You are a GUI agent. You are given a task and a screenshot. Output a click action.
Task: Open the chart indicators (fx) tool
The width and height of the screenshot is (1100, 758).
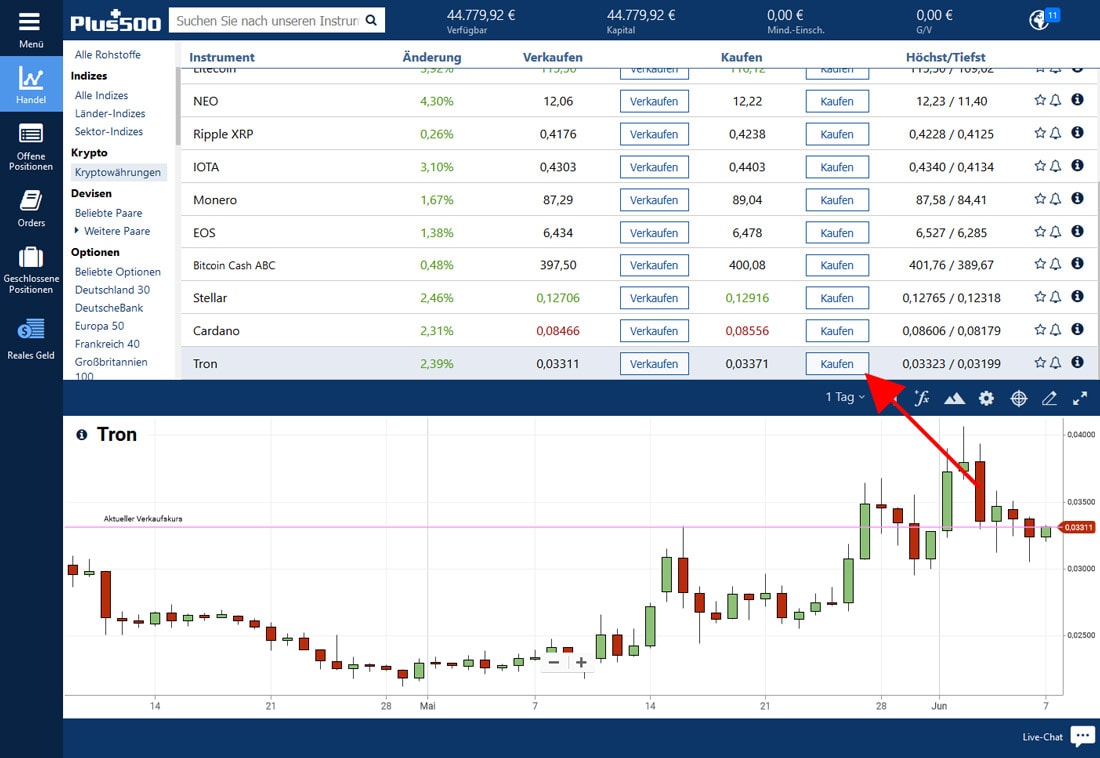[922, 398]
